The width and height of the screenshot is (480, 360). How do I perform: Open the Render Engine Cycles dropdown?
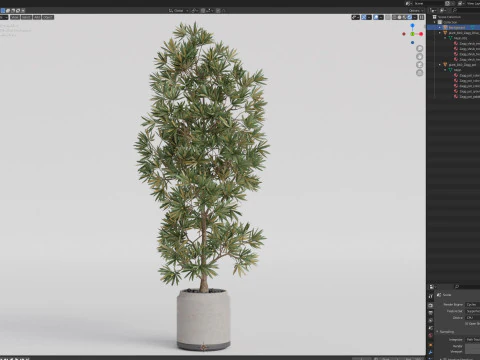[x=473, y=304]
